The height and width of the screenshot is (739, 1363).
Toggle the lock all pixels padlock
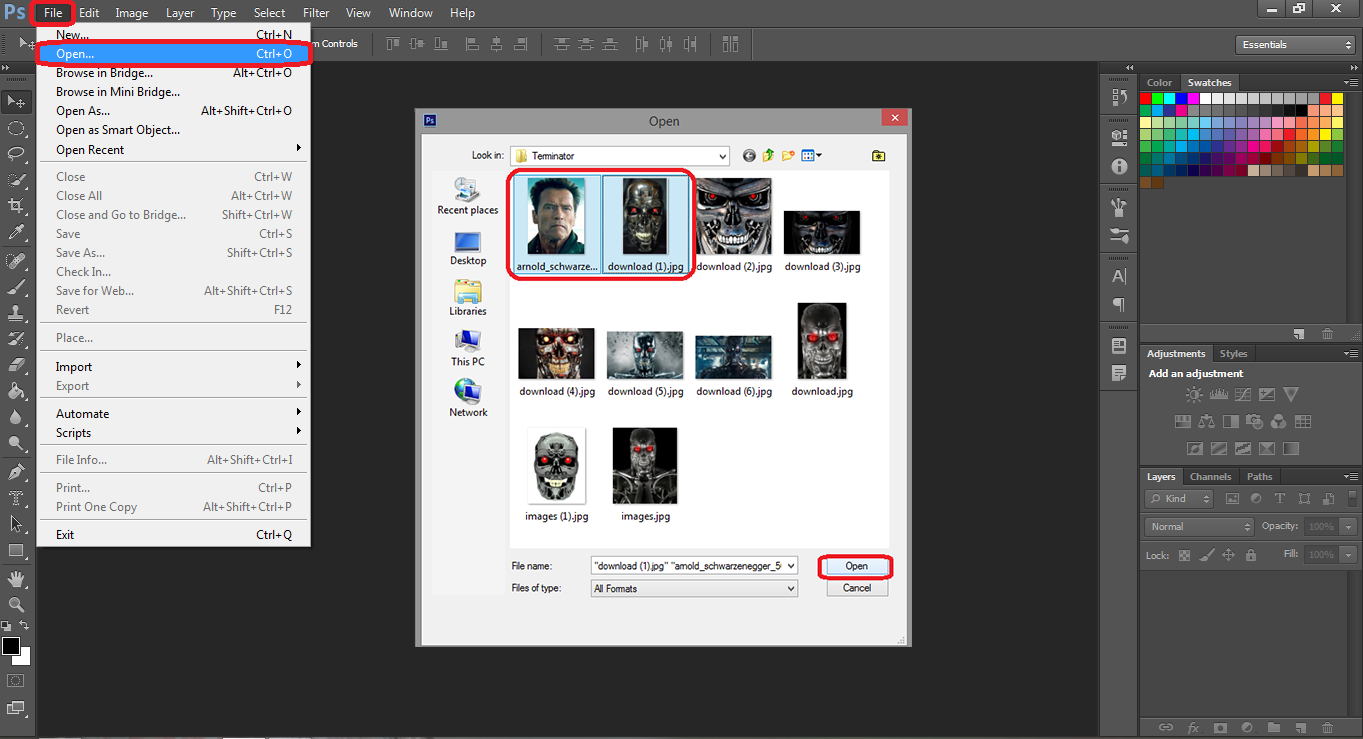[x=1250, y=553]
